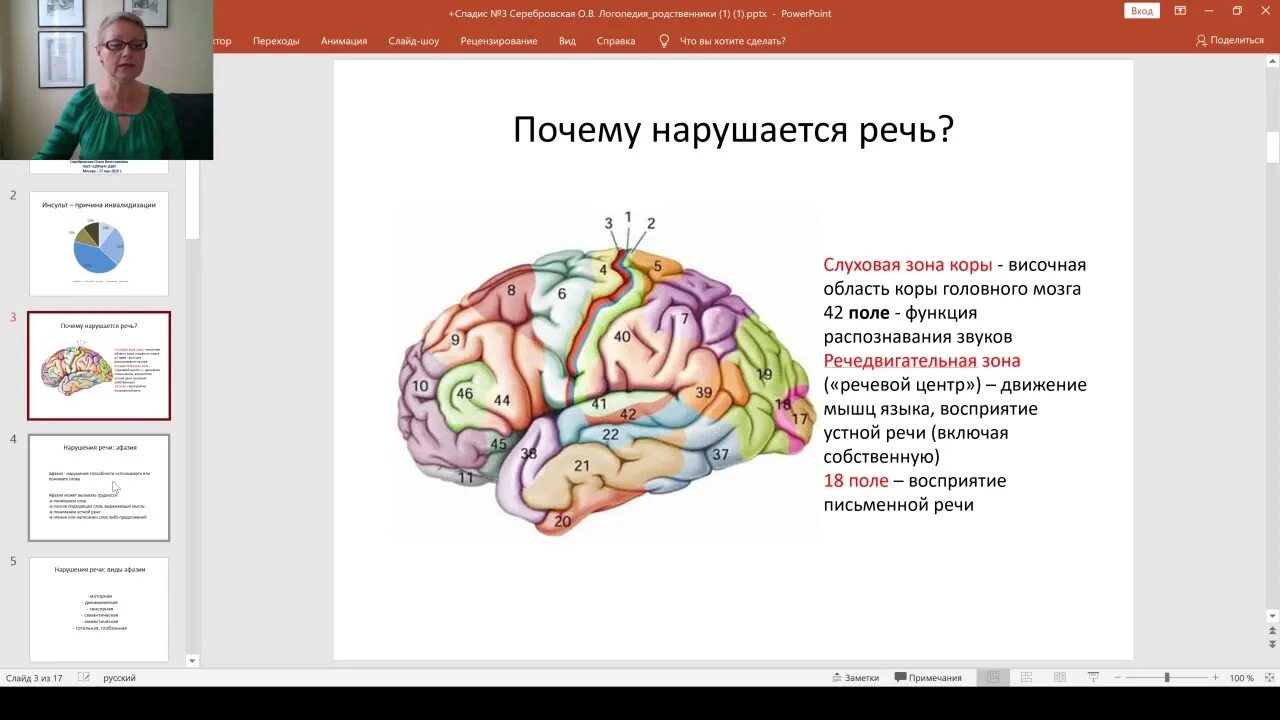Toggle the Заметки notes pane
The height and width of the screenshot is (720, 1280).
(856, 677)
